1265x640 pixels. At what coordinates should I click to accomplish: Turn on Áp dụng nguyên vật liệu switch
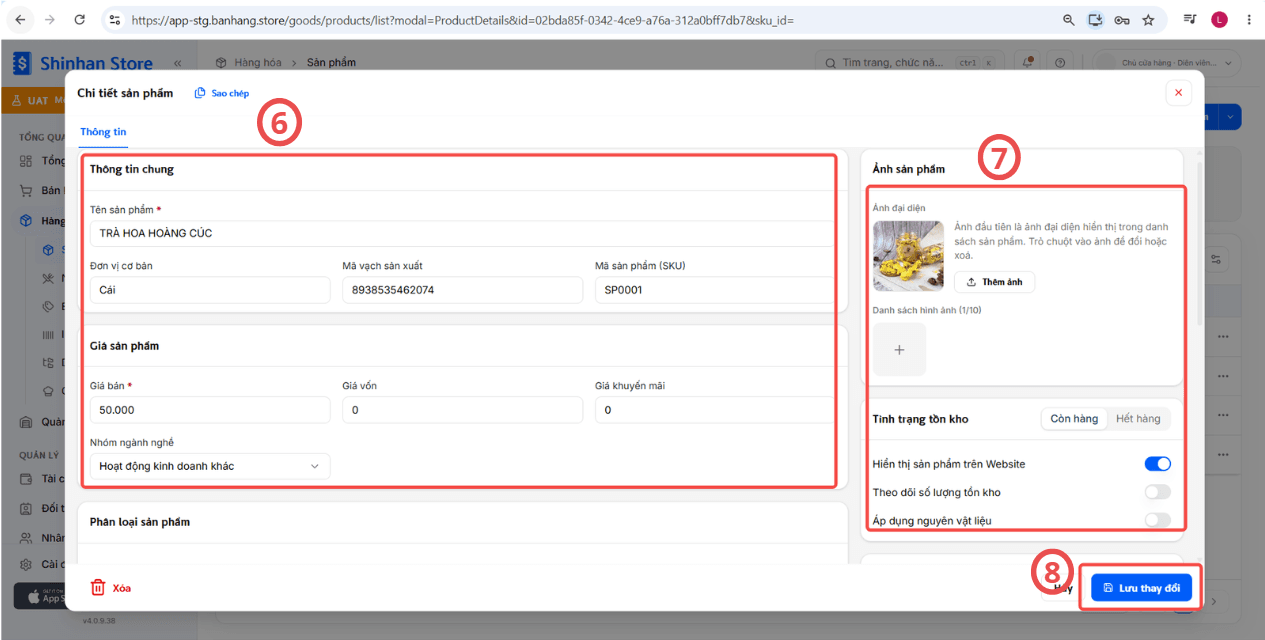point(1157,520)
